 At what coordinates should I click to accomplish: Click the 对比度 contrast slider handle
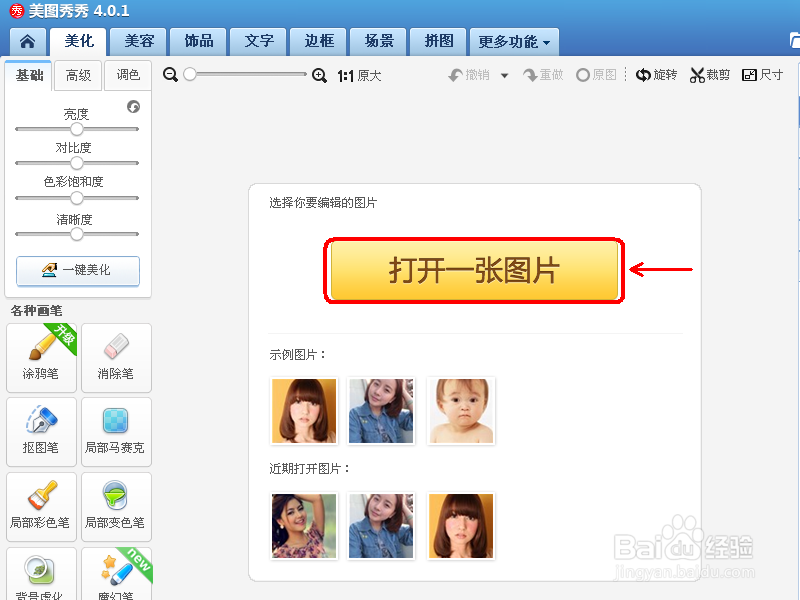click(x=77, y=163)
